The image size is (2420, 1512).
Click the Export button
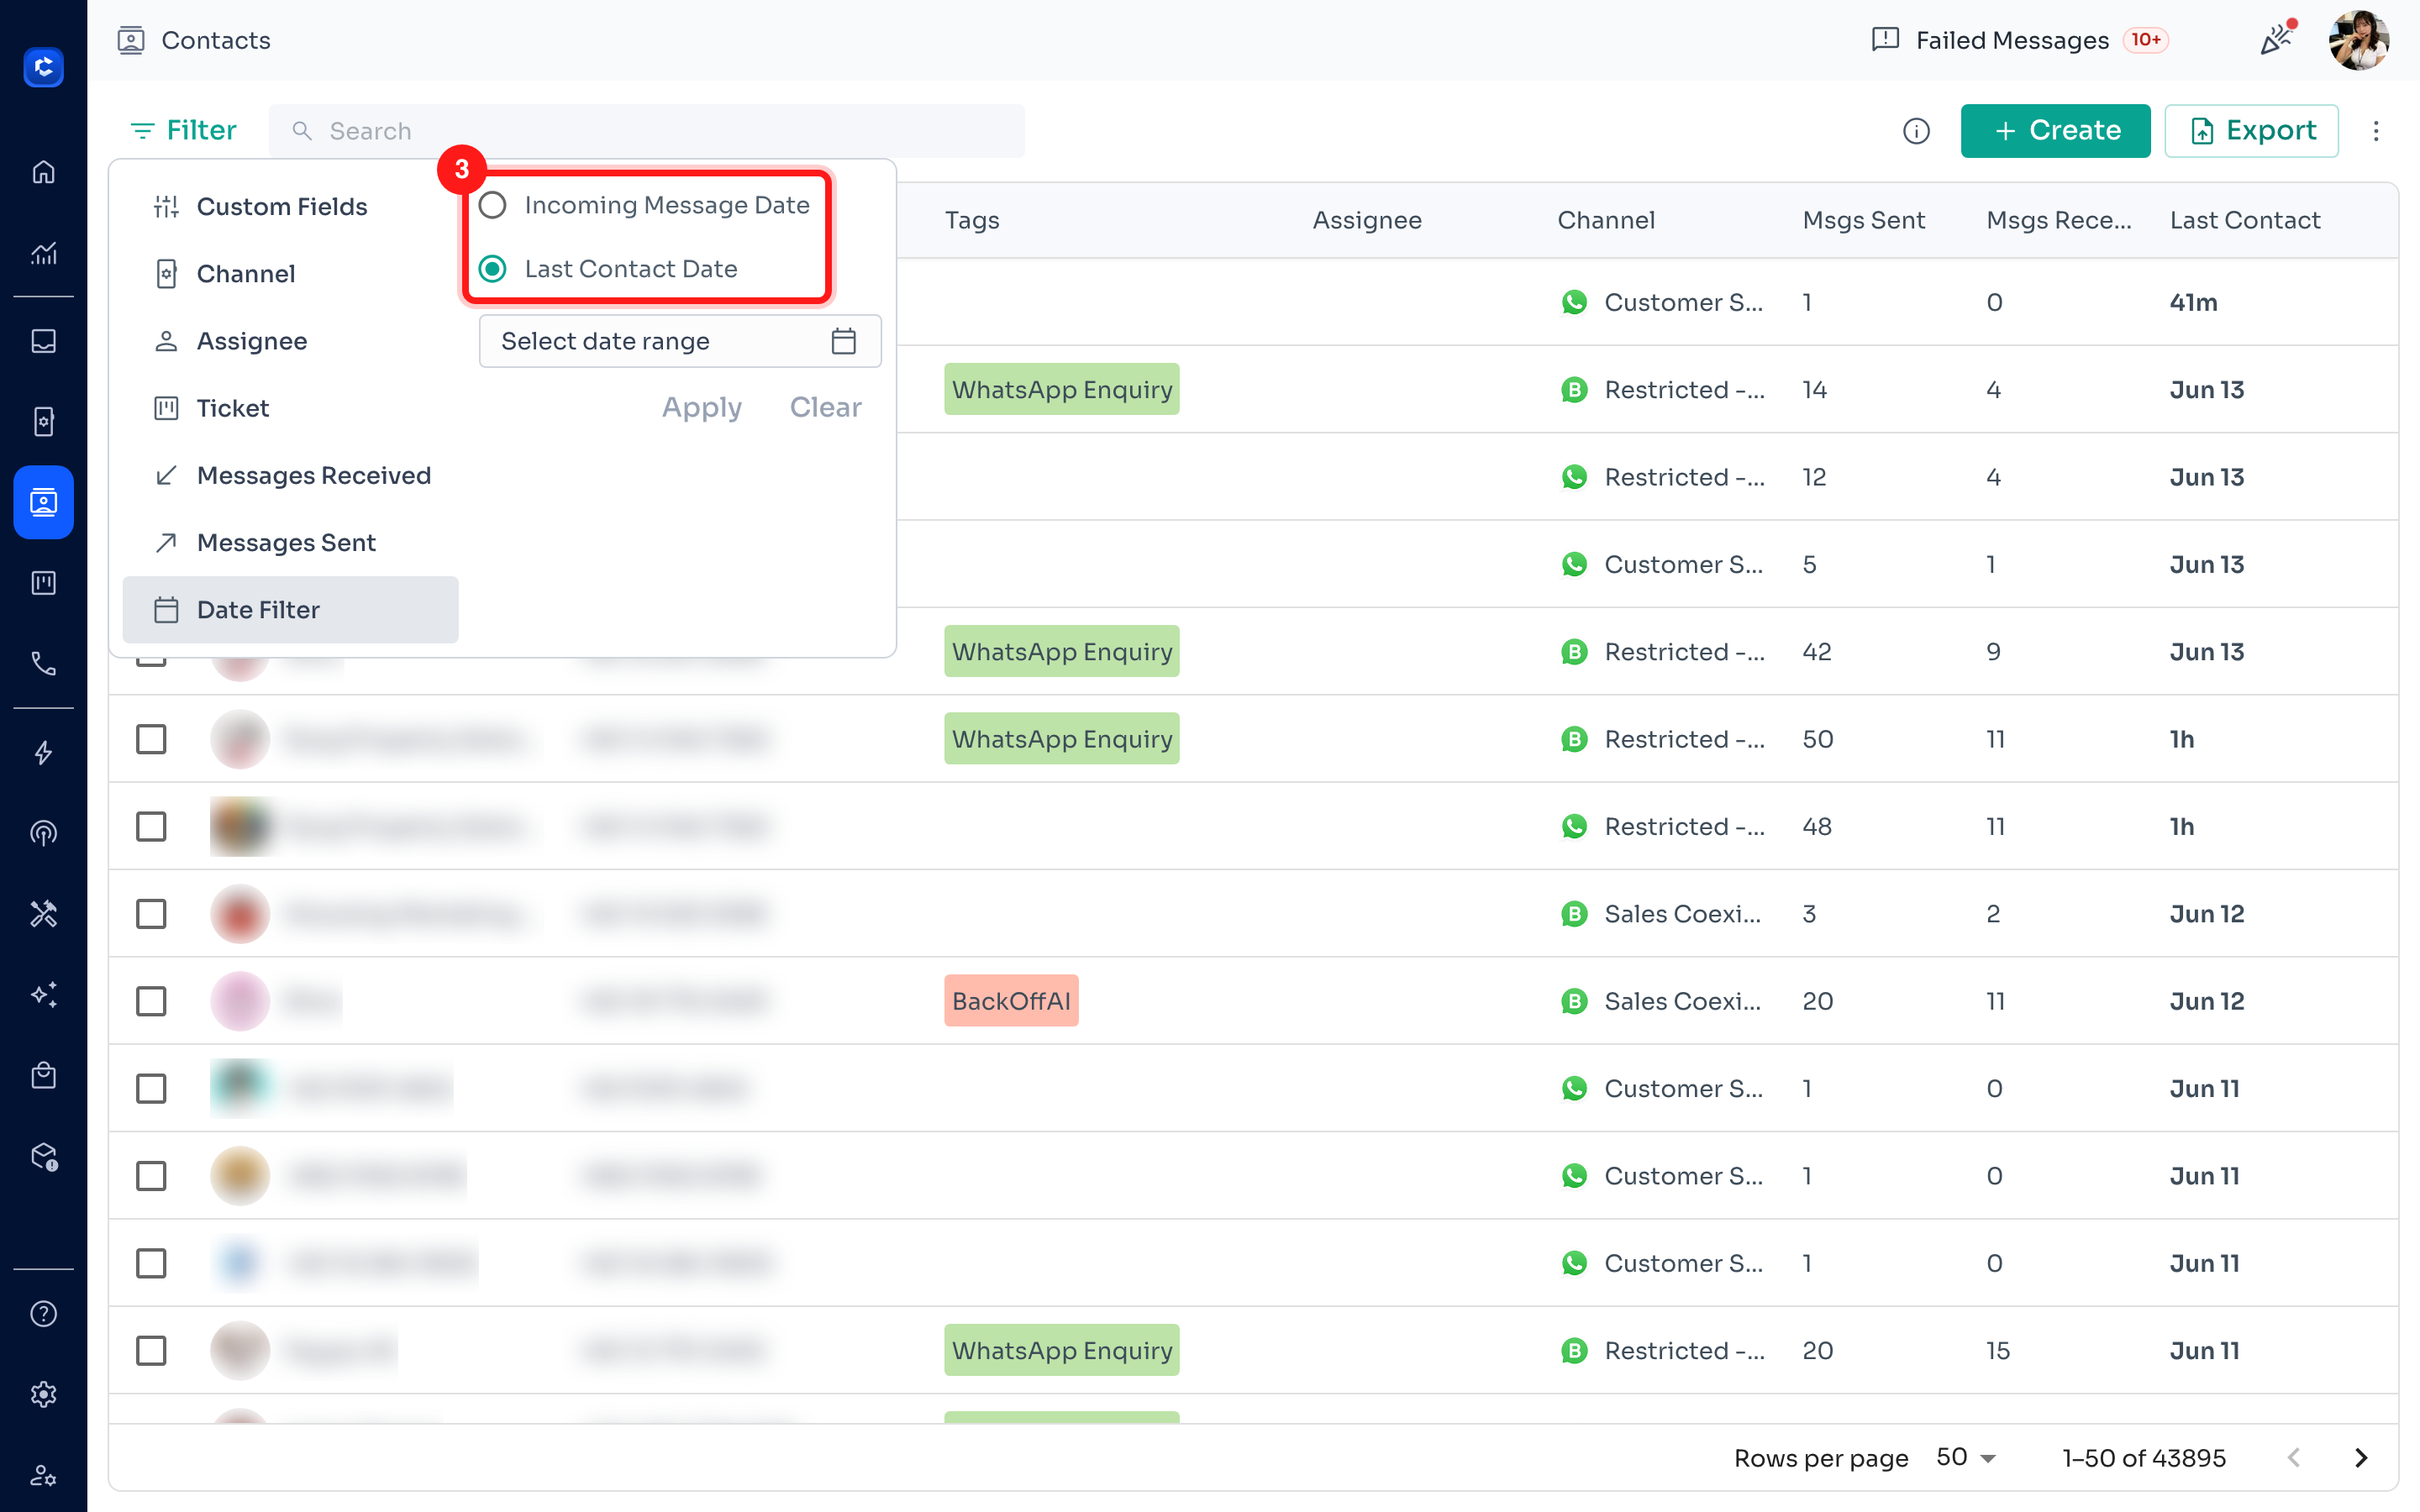[x=2251, y=131]
